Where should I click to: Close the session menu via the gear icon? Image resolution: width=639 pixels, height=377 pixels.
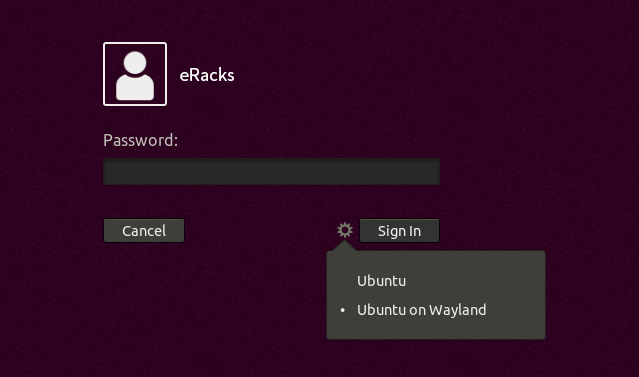click(345, 230)
